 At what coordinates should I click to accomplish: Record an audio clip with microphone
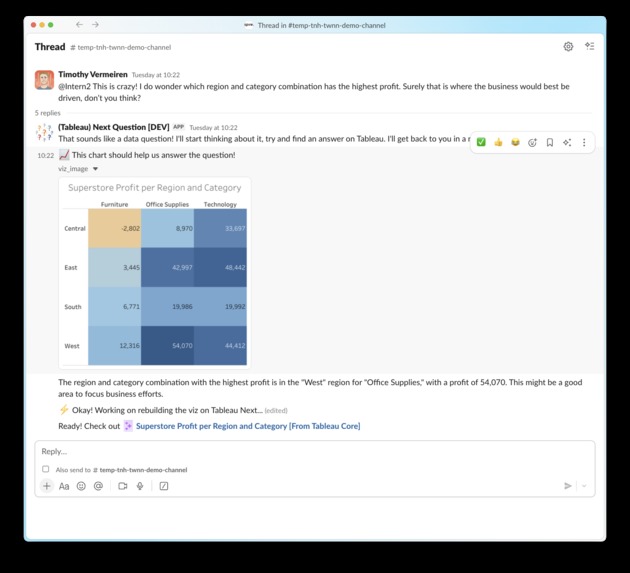(140, 486)
